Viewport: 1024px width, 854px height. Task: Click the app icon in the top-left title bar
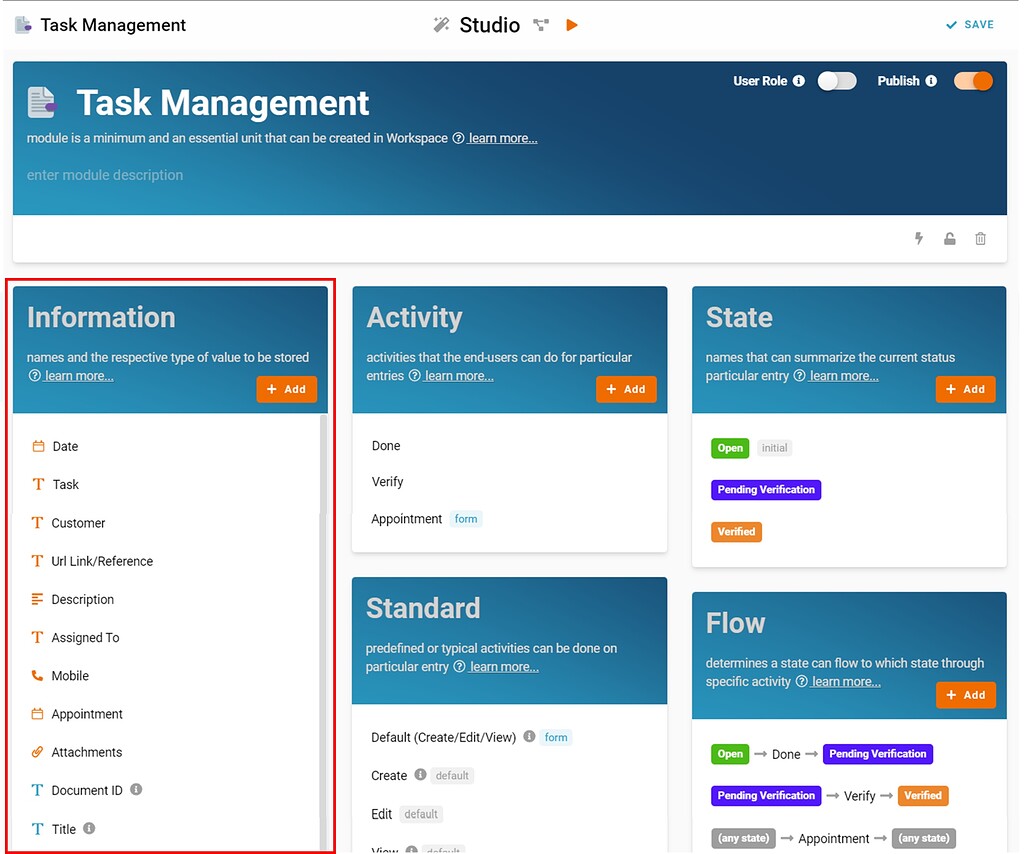coord(22,24)
